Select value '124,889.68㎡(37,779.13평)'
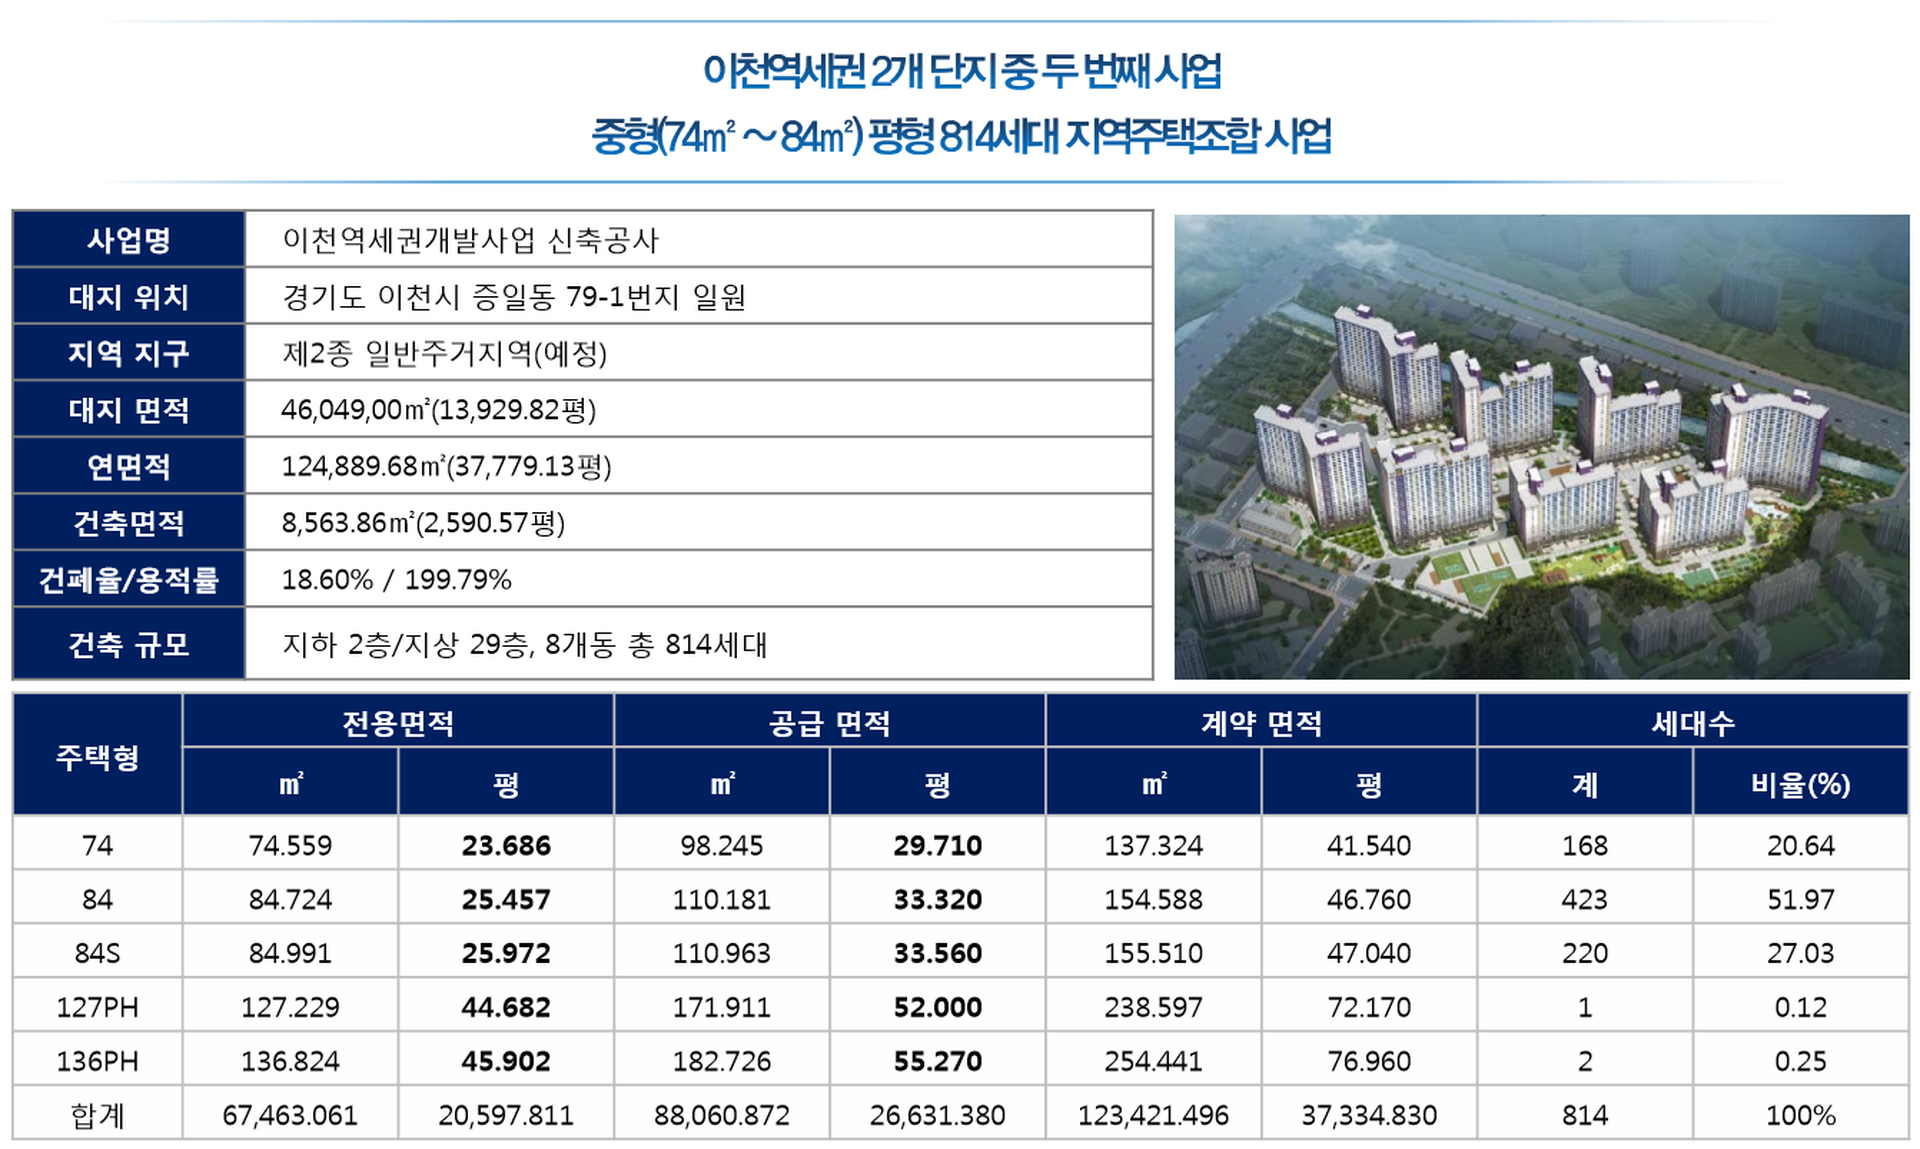 (447, 466)
